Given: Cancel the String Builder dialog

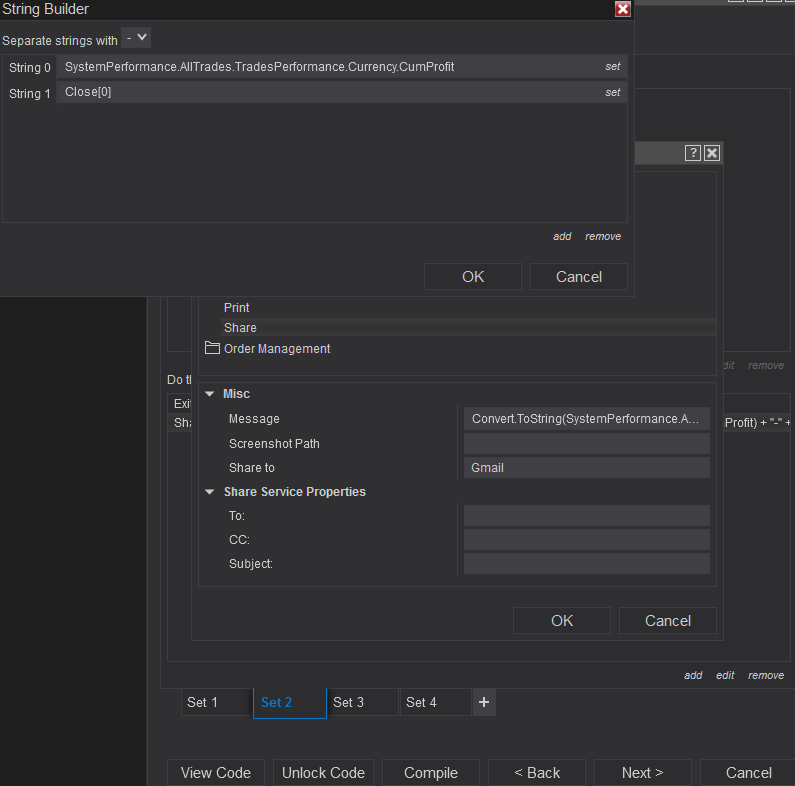Looking at the screenshot, I should 579,276.
